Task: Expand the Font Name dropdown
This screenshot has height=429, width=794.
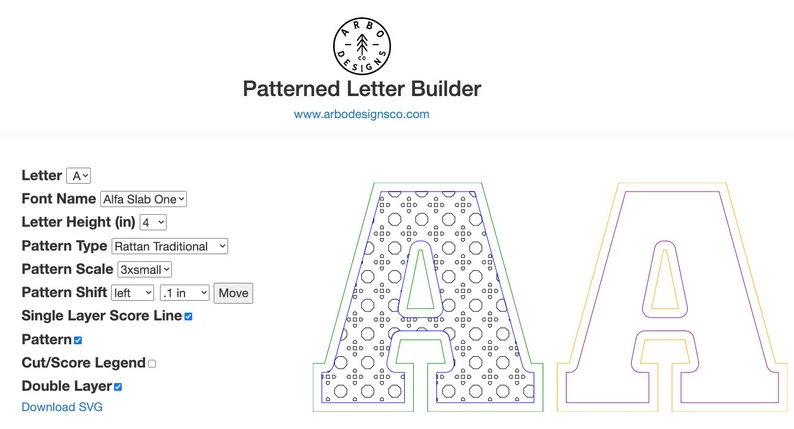Action: click(144, 199)
